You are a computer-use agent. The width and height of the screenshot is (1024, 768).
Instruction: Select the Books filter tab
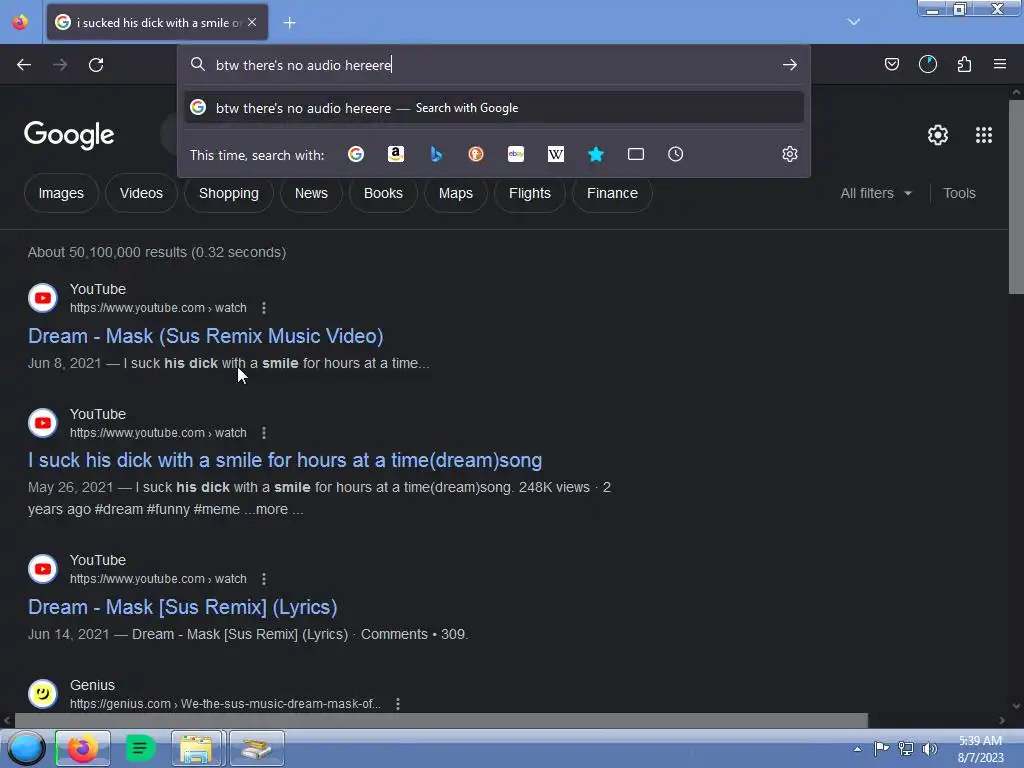(383, 193)
